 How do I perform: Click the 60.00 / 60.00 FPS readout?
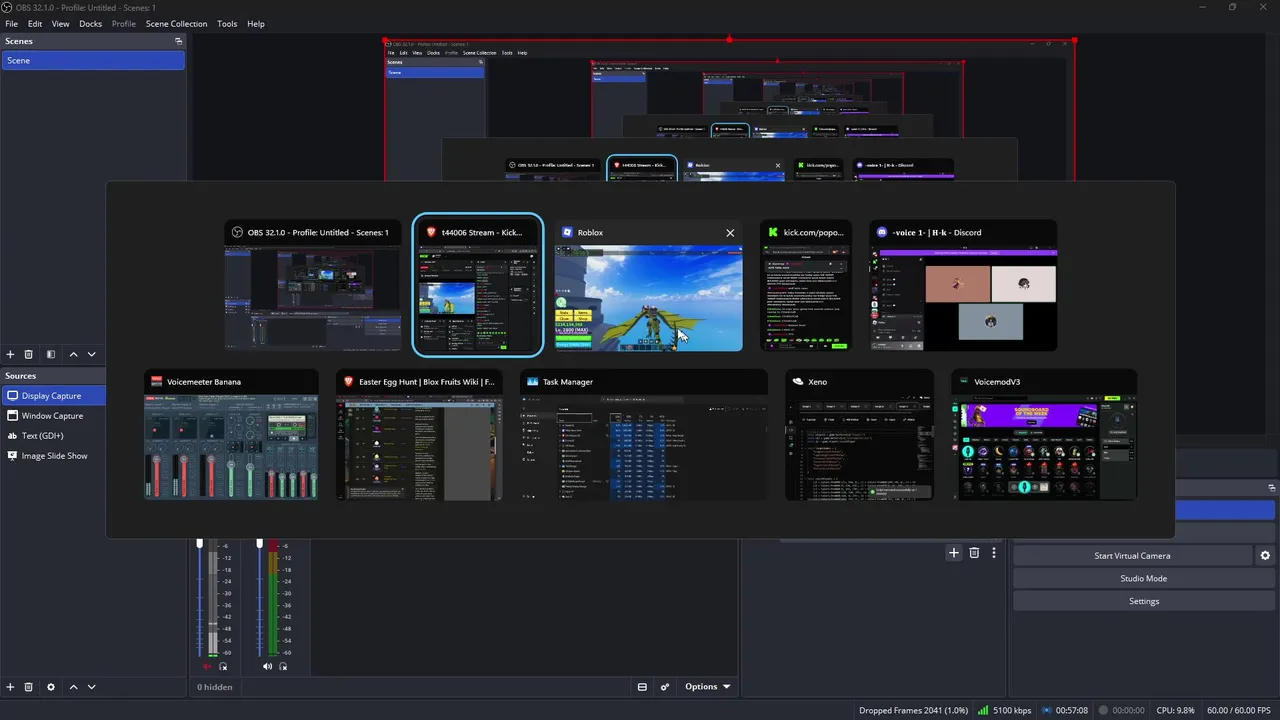[x=1240, y=711]
